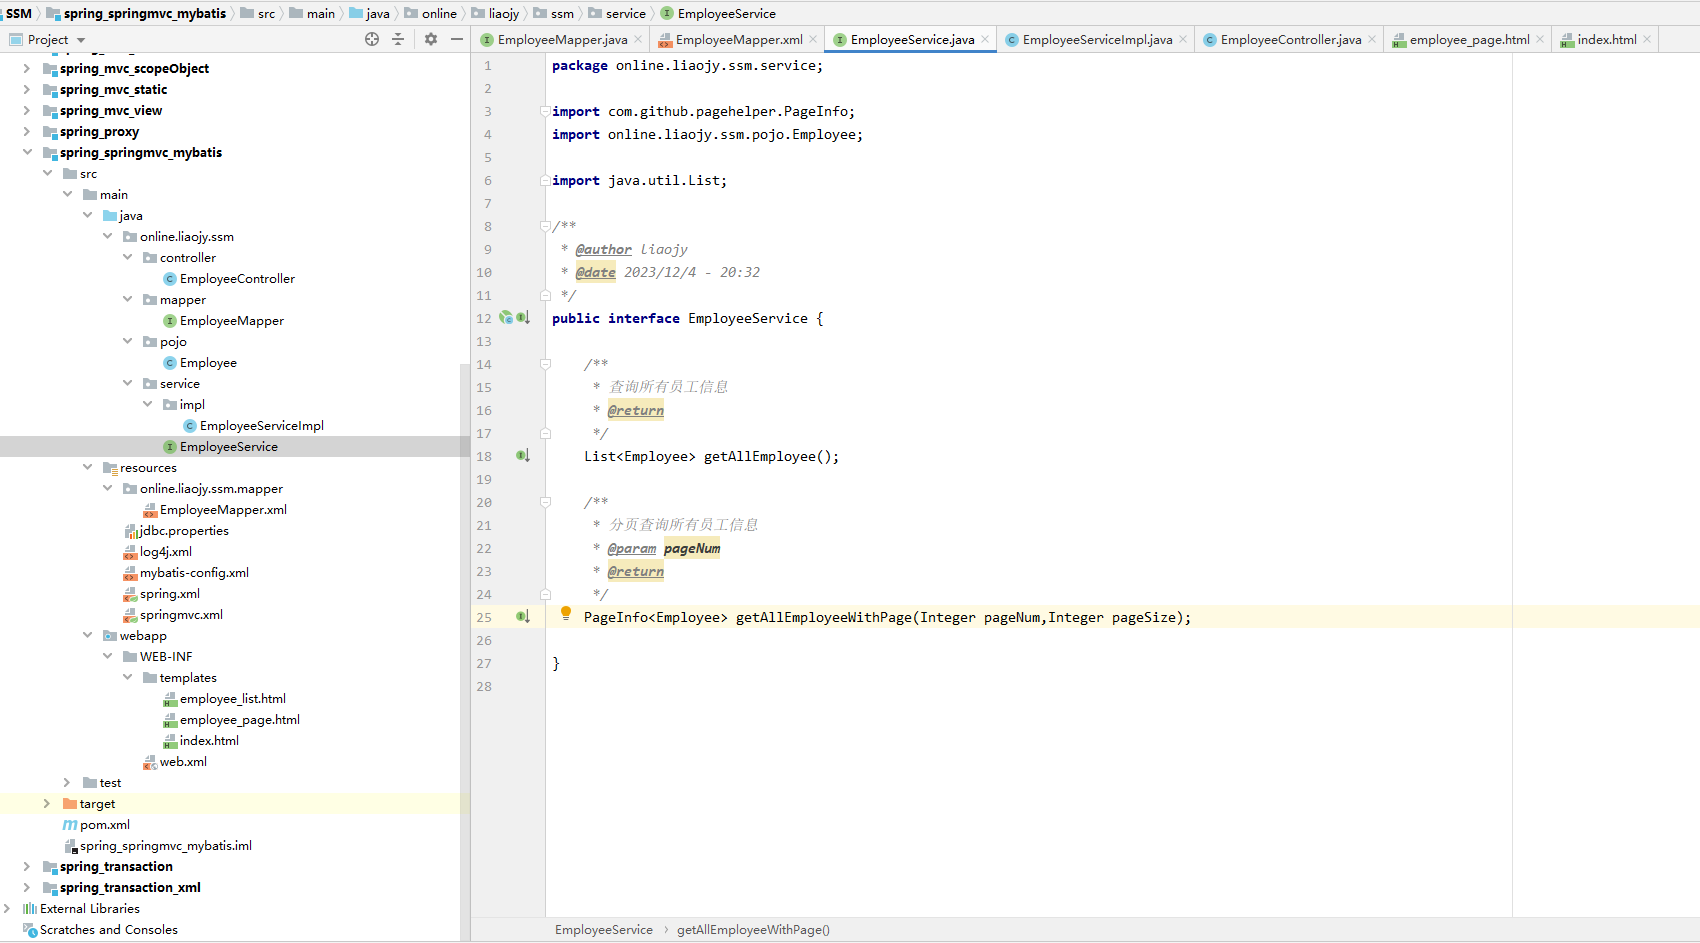Switch to EmployeeMapper.xml tab
Image resolution: width=1700 pixels, height=943 pixels.
(738, 39)
